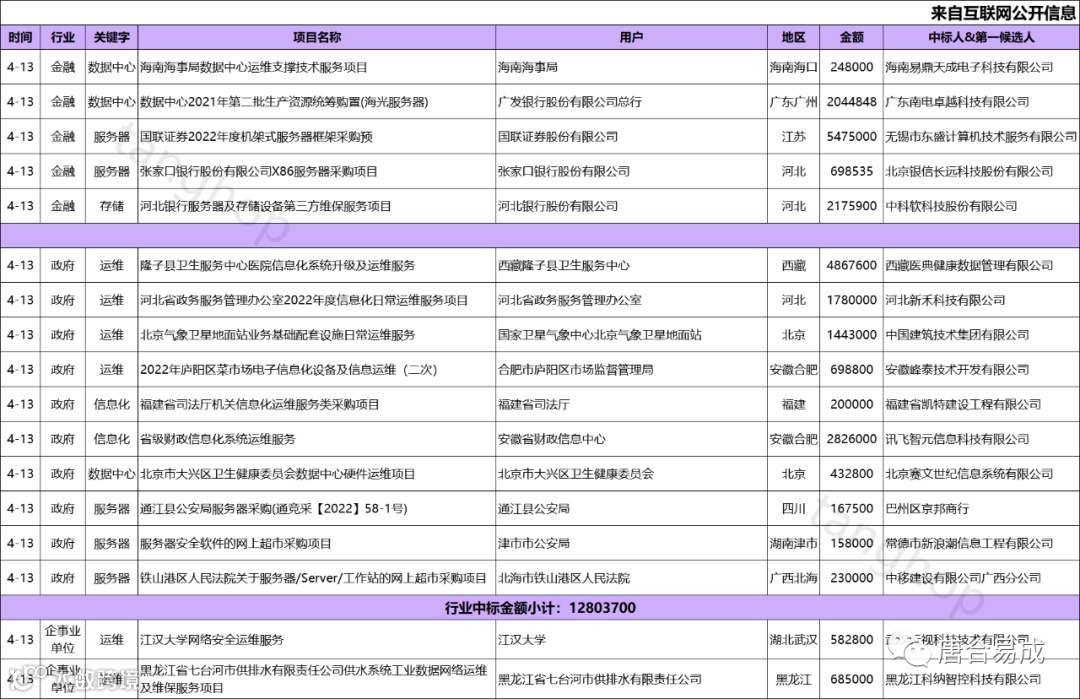Click the amount 685000
This screenshot has height=699, width=1080.
pyautogui.click(x=851, y=679)
